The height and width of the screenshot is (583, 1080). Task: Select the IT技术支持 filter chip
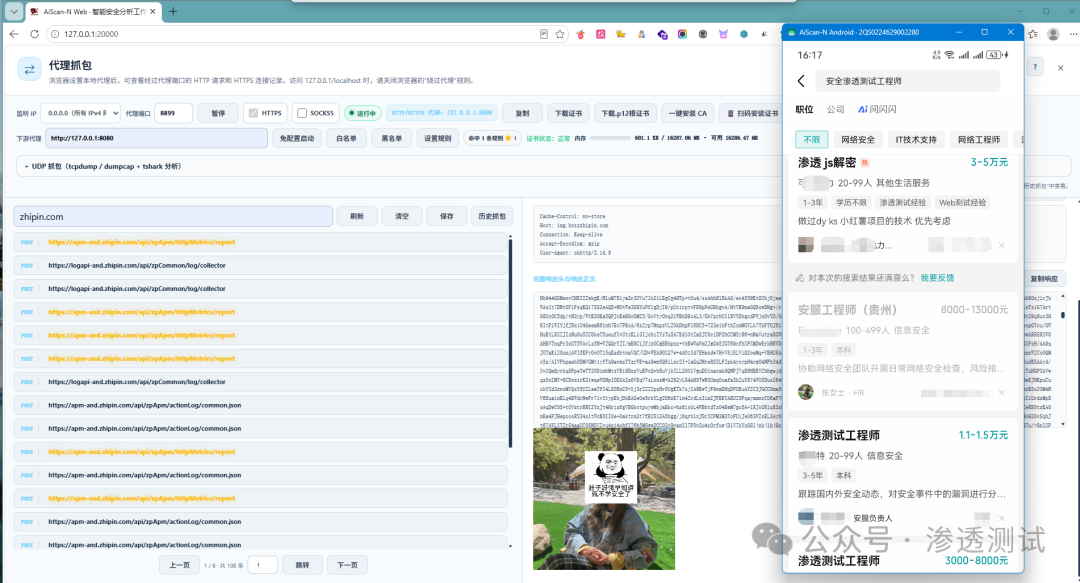click(915, 139)
